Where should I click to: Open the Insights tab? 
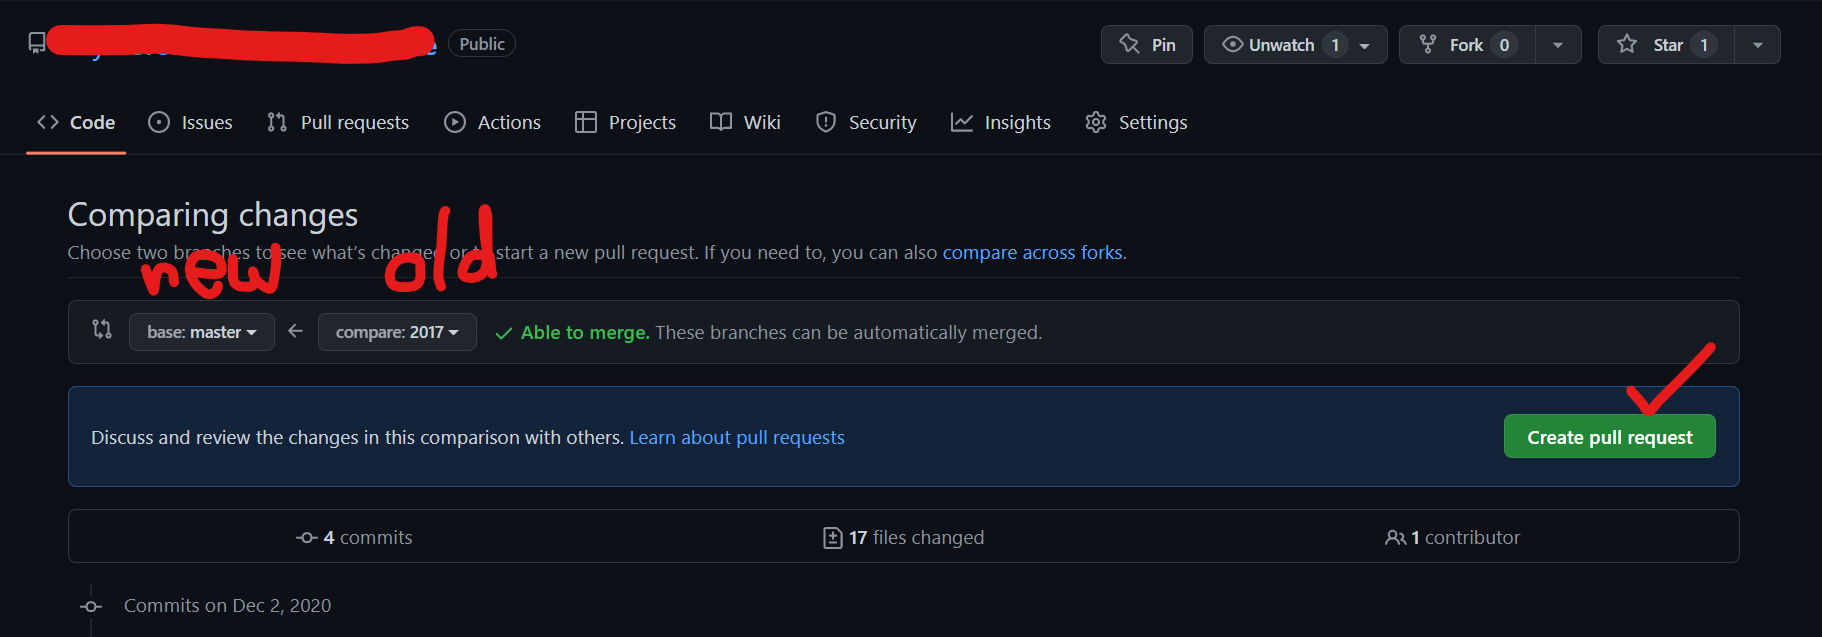pyautogui.click(x=1001, y=122)
